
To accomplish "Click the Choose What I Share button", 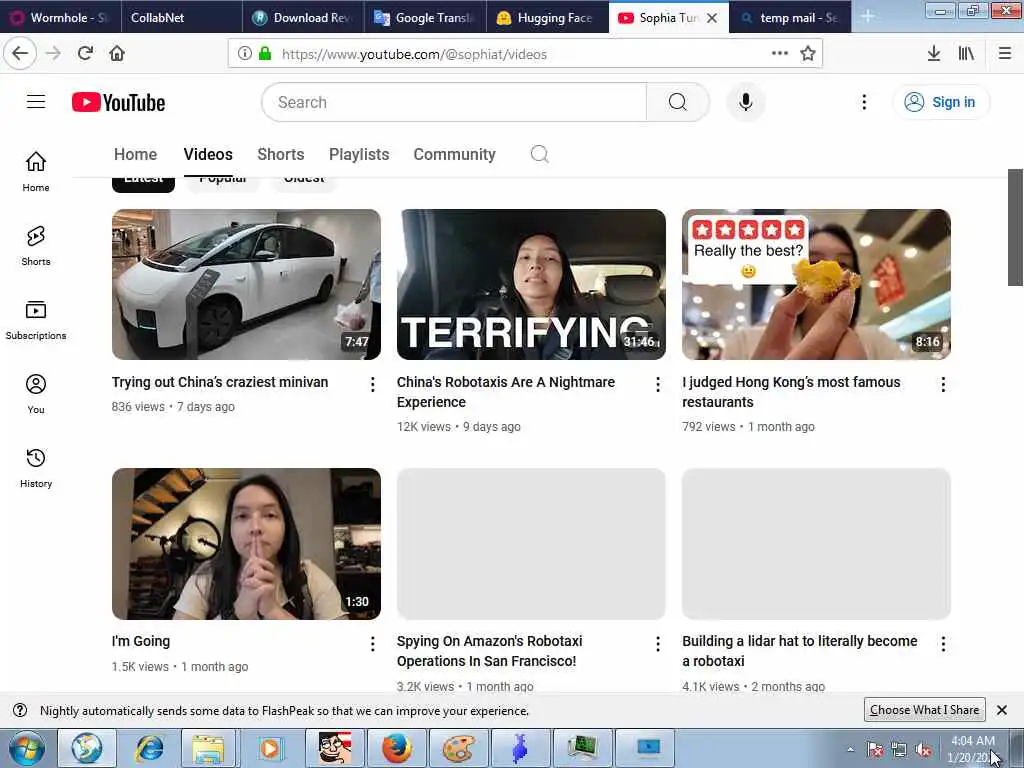I will pyautogui.click(x=924, y=710).
